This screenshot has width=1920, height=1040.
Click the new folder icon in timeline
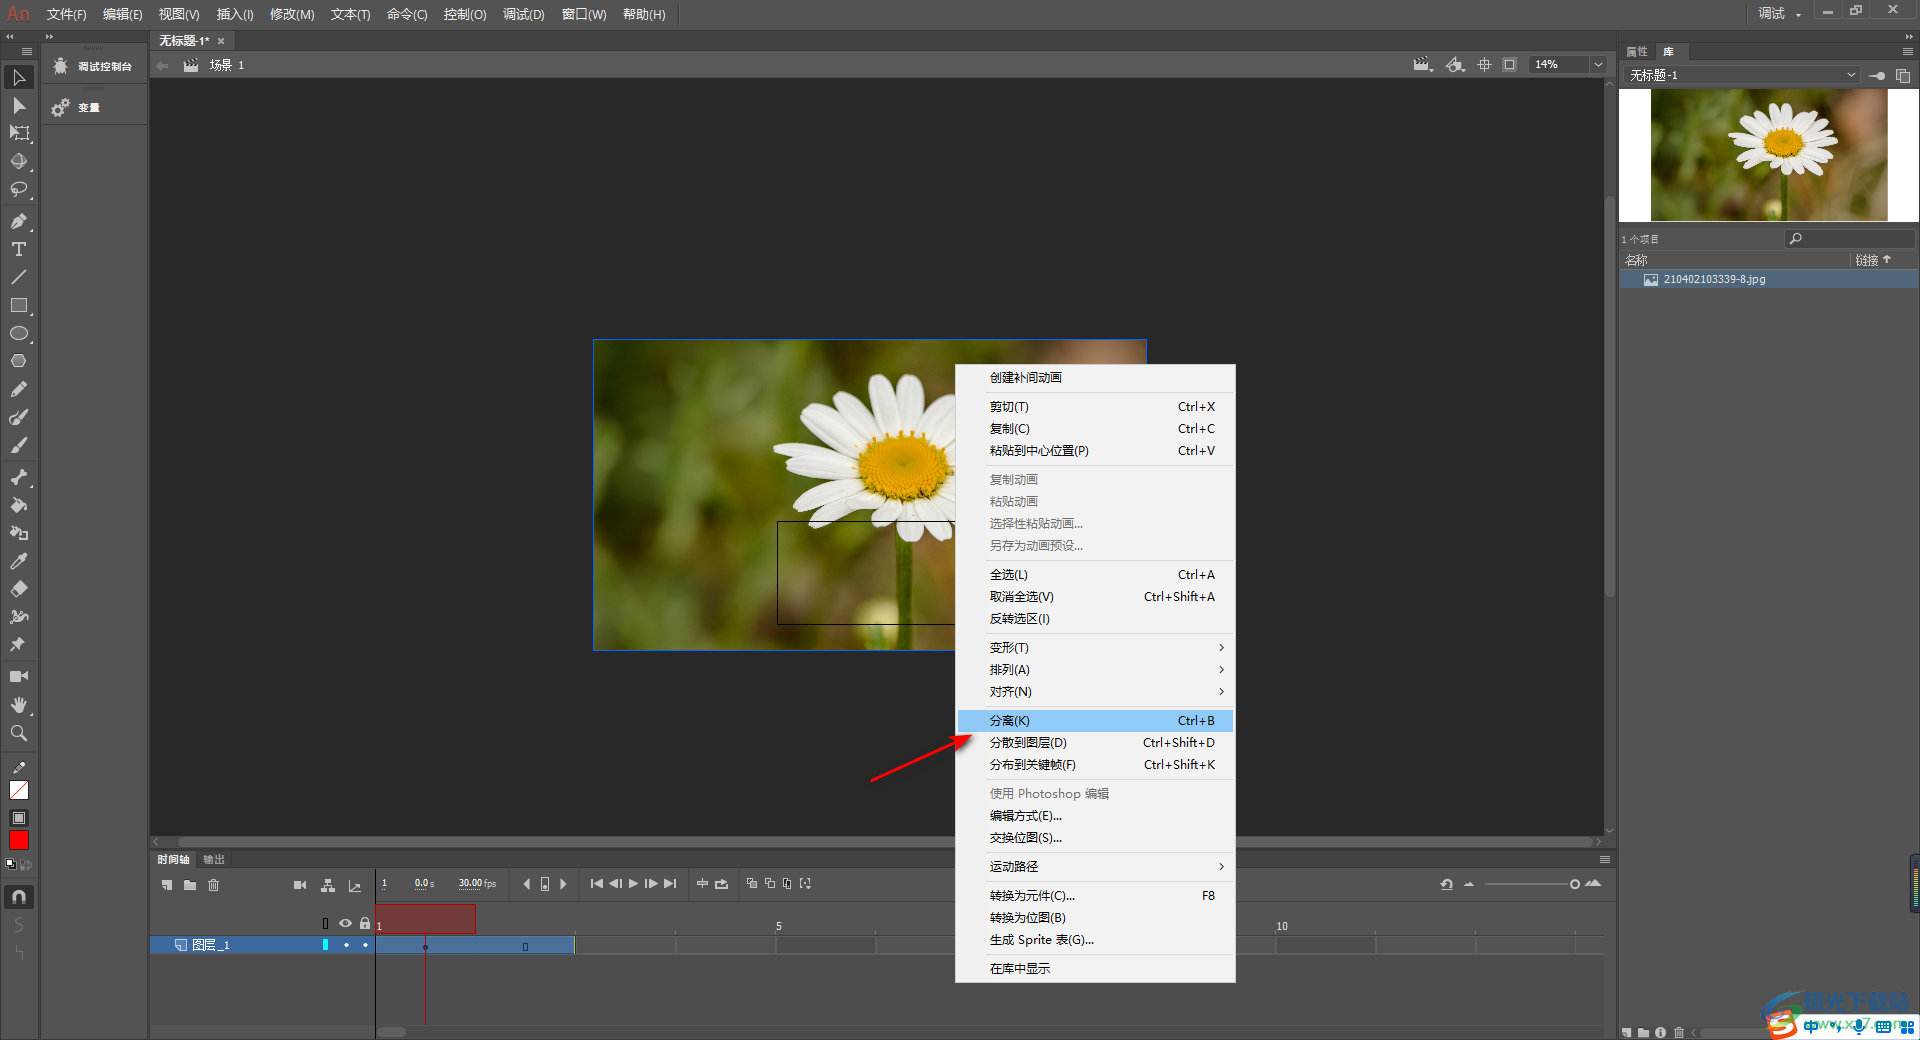click(190, 885)
